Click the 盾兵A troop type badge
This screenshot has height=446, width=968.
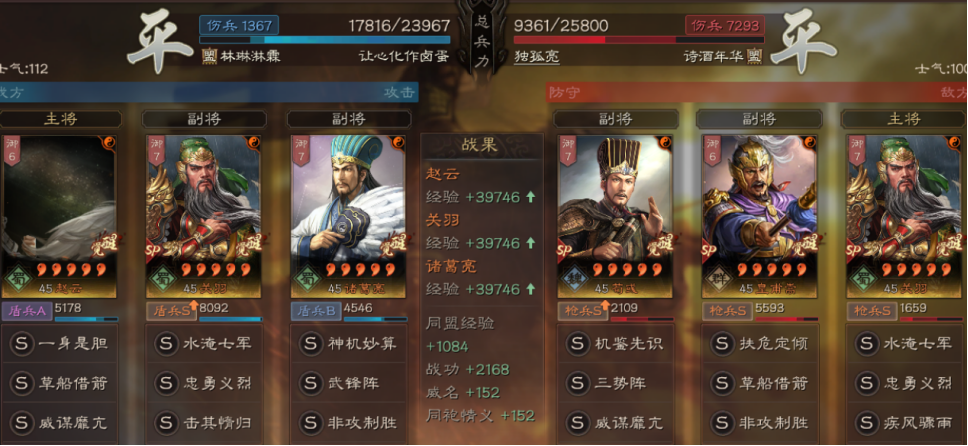tap(26, 311)
